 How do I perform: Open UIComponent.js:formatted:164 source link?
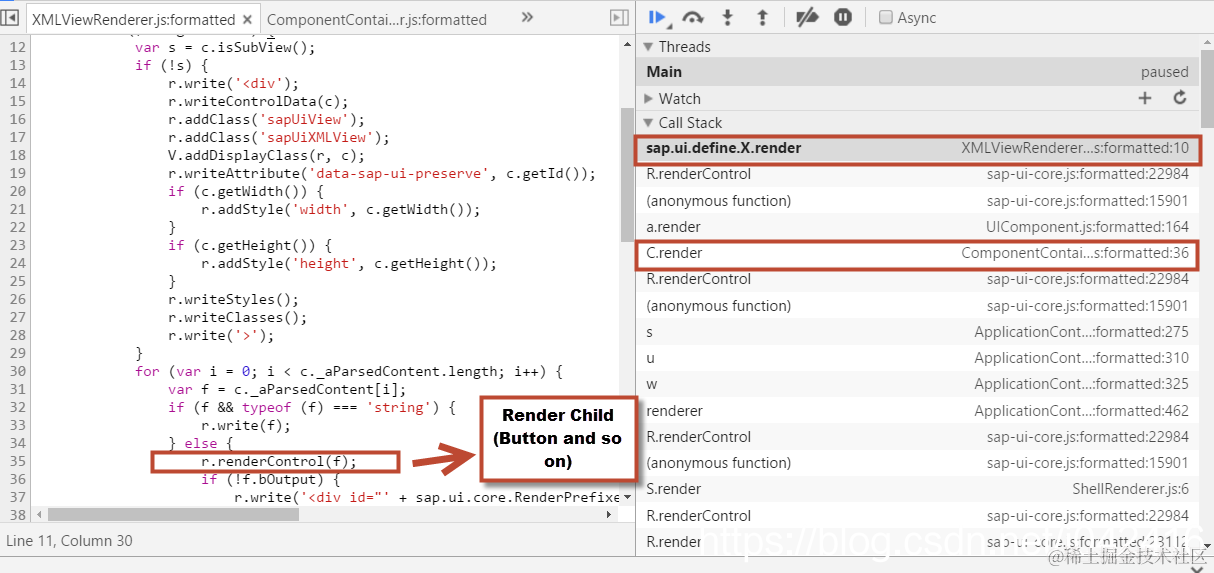coord(1087,227)
